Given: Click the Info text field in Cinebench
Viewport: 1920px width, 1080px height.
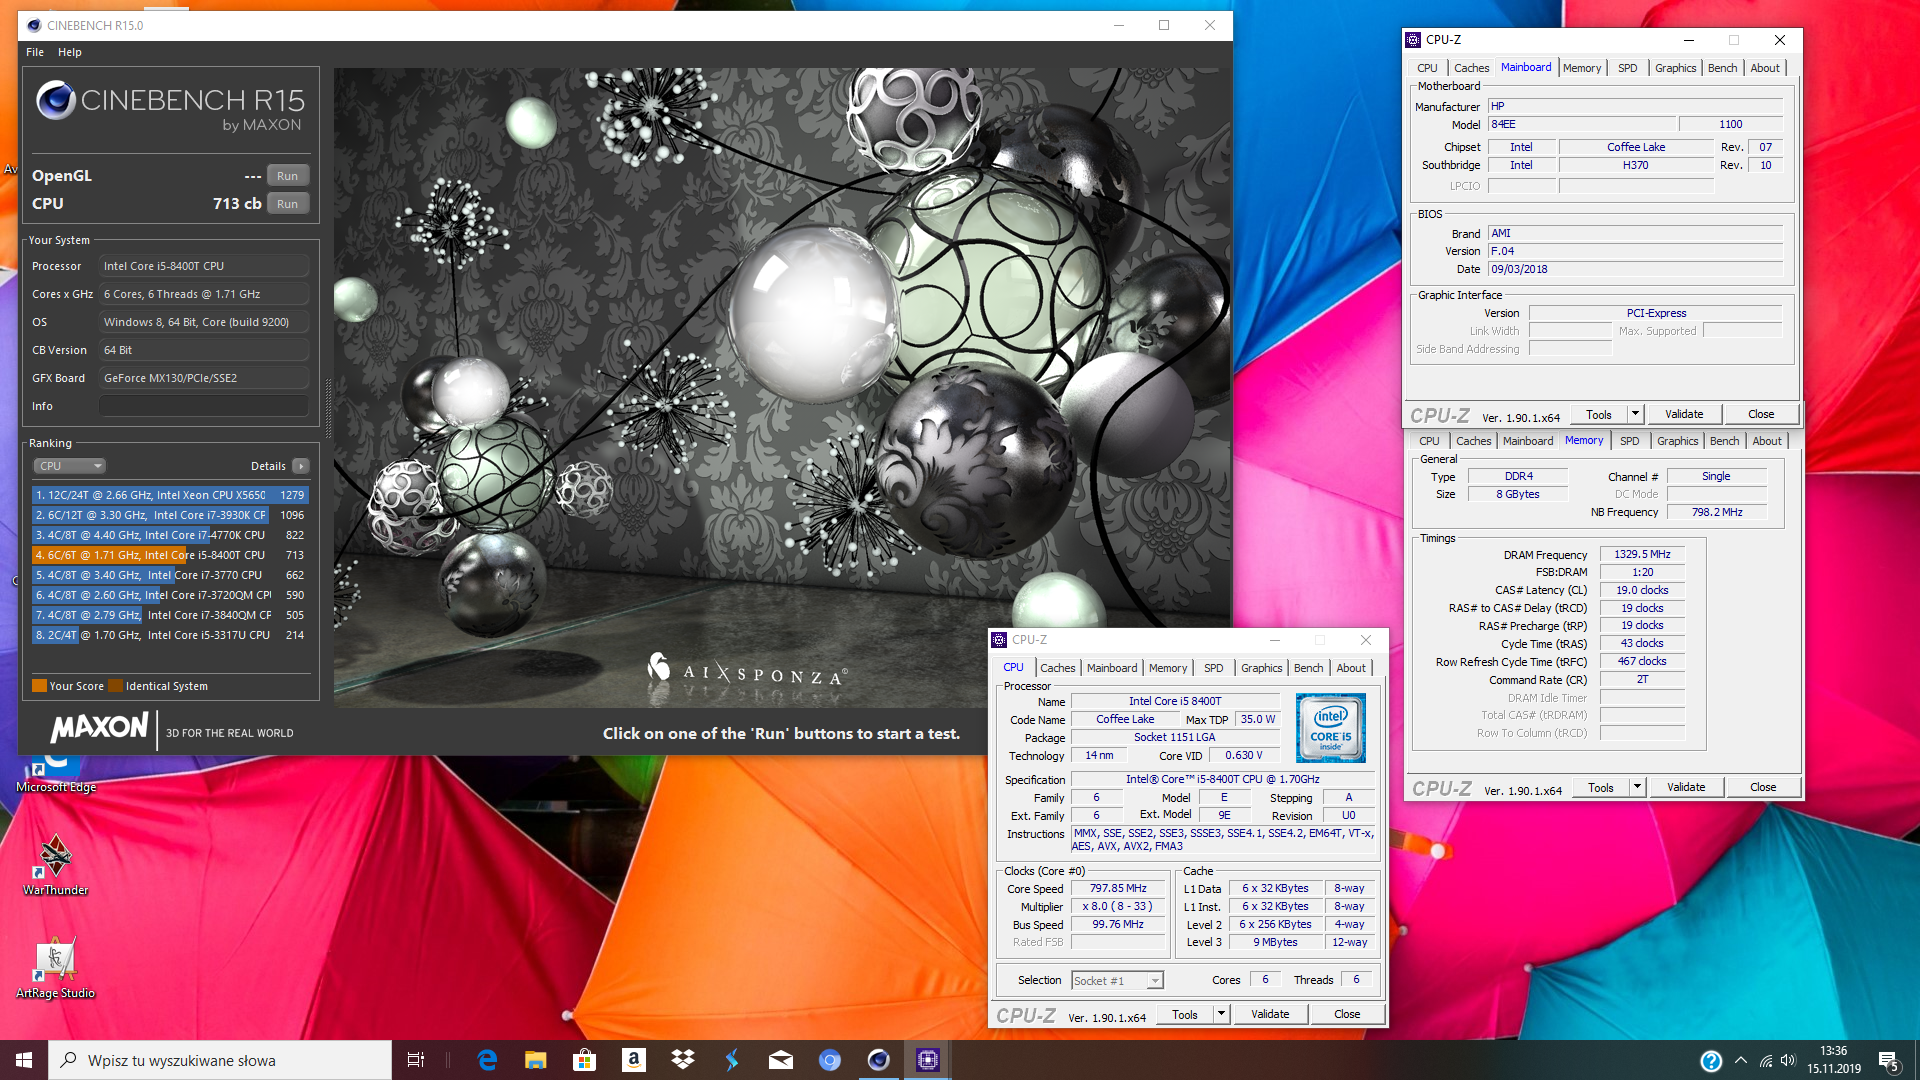Looking at the screenshot, I should point(204,406).
